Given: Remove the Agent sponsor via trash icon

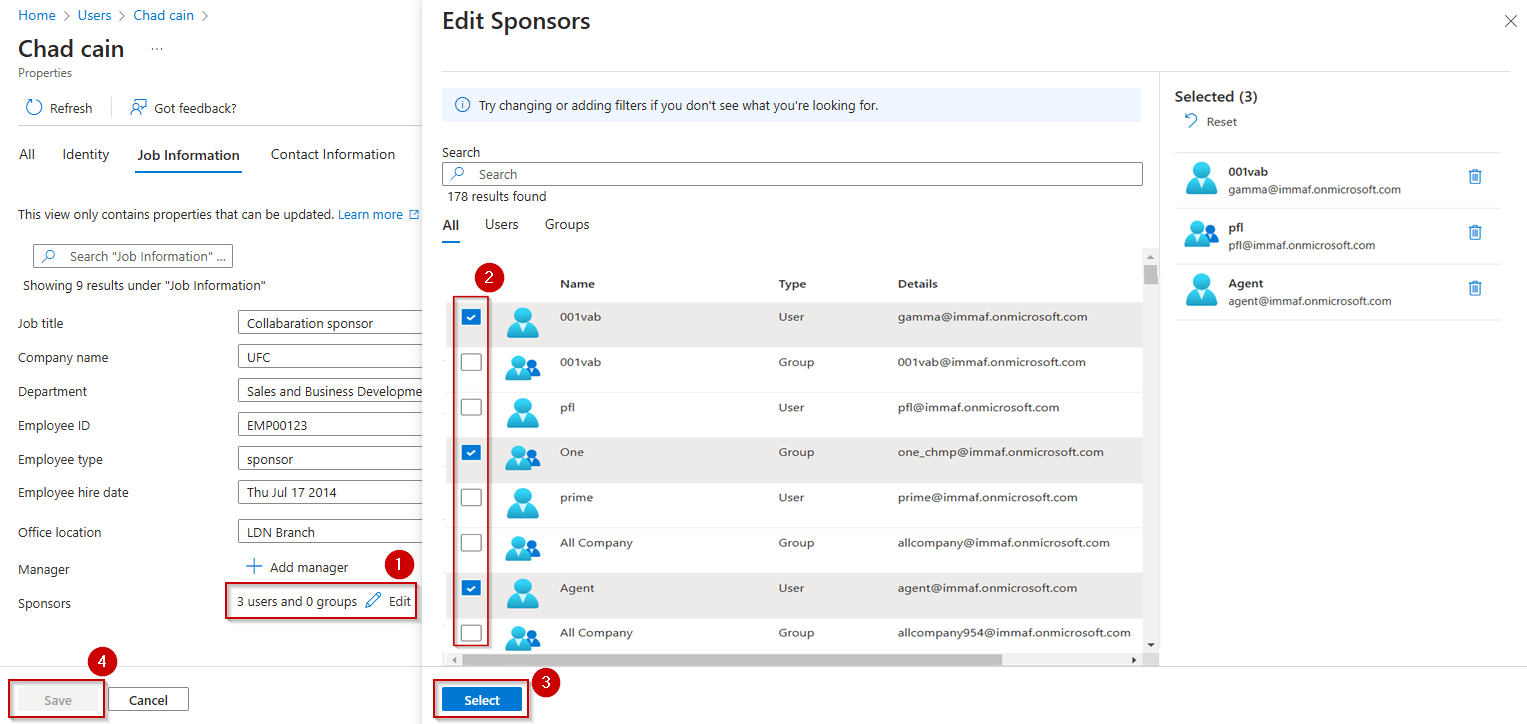Looking at the screenshot, I should coord(1475,288).
